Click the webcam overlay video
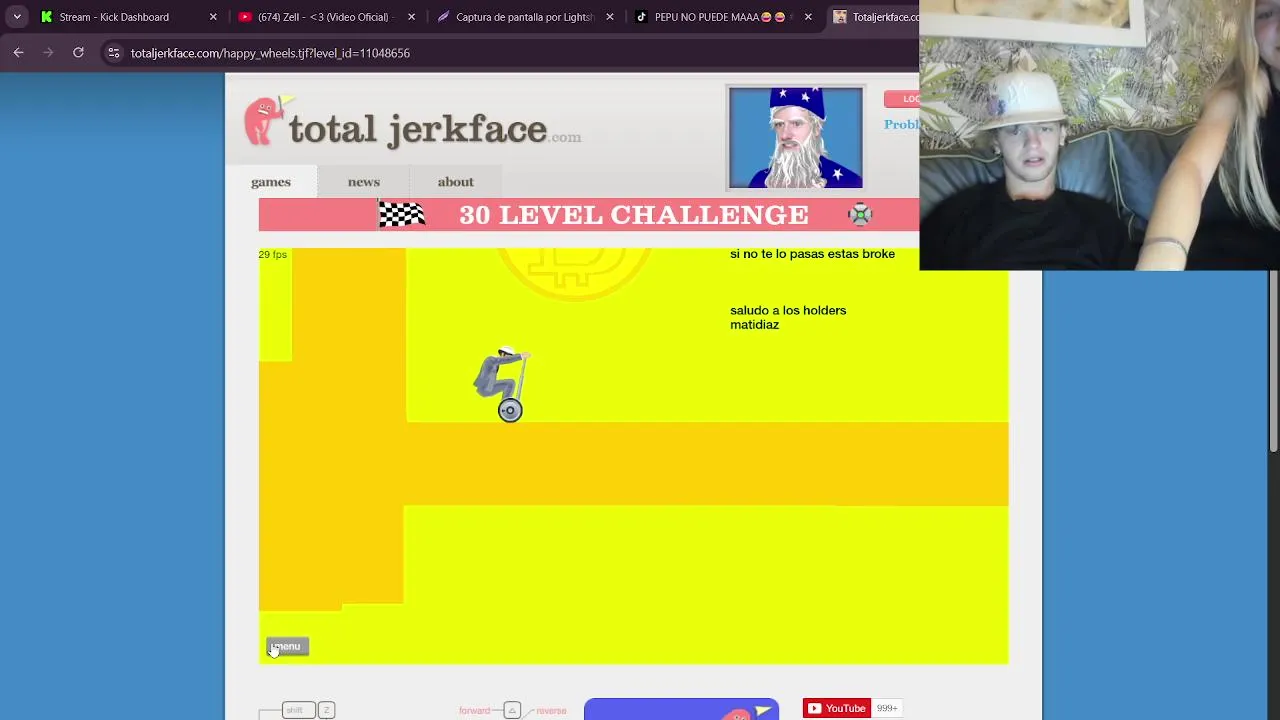1280x720 pixels. [x=1099, y=135]
